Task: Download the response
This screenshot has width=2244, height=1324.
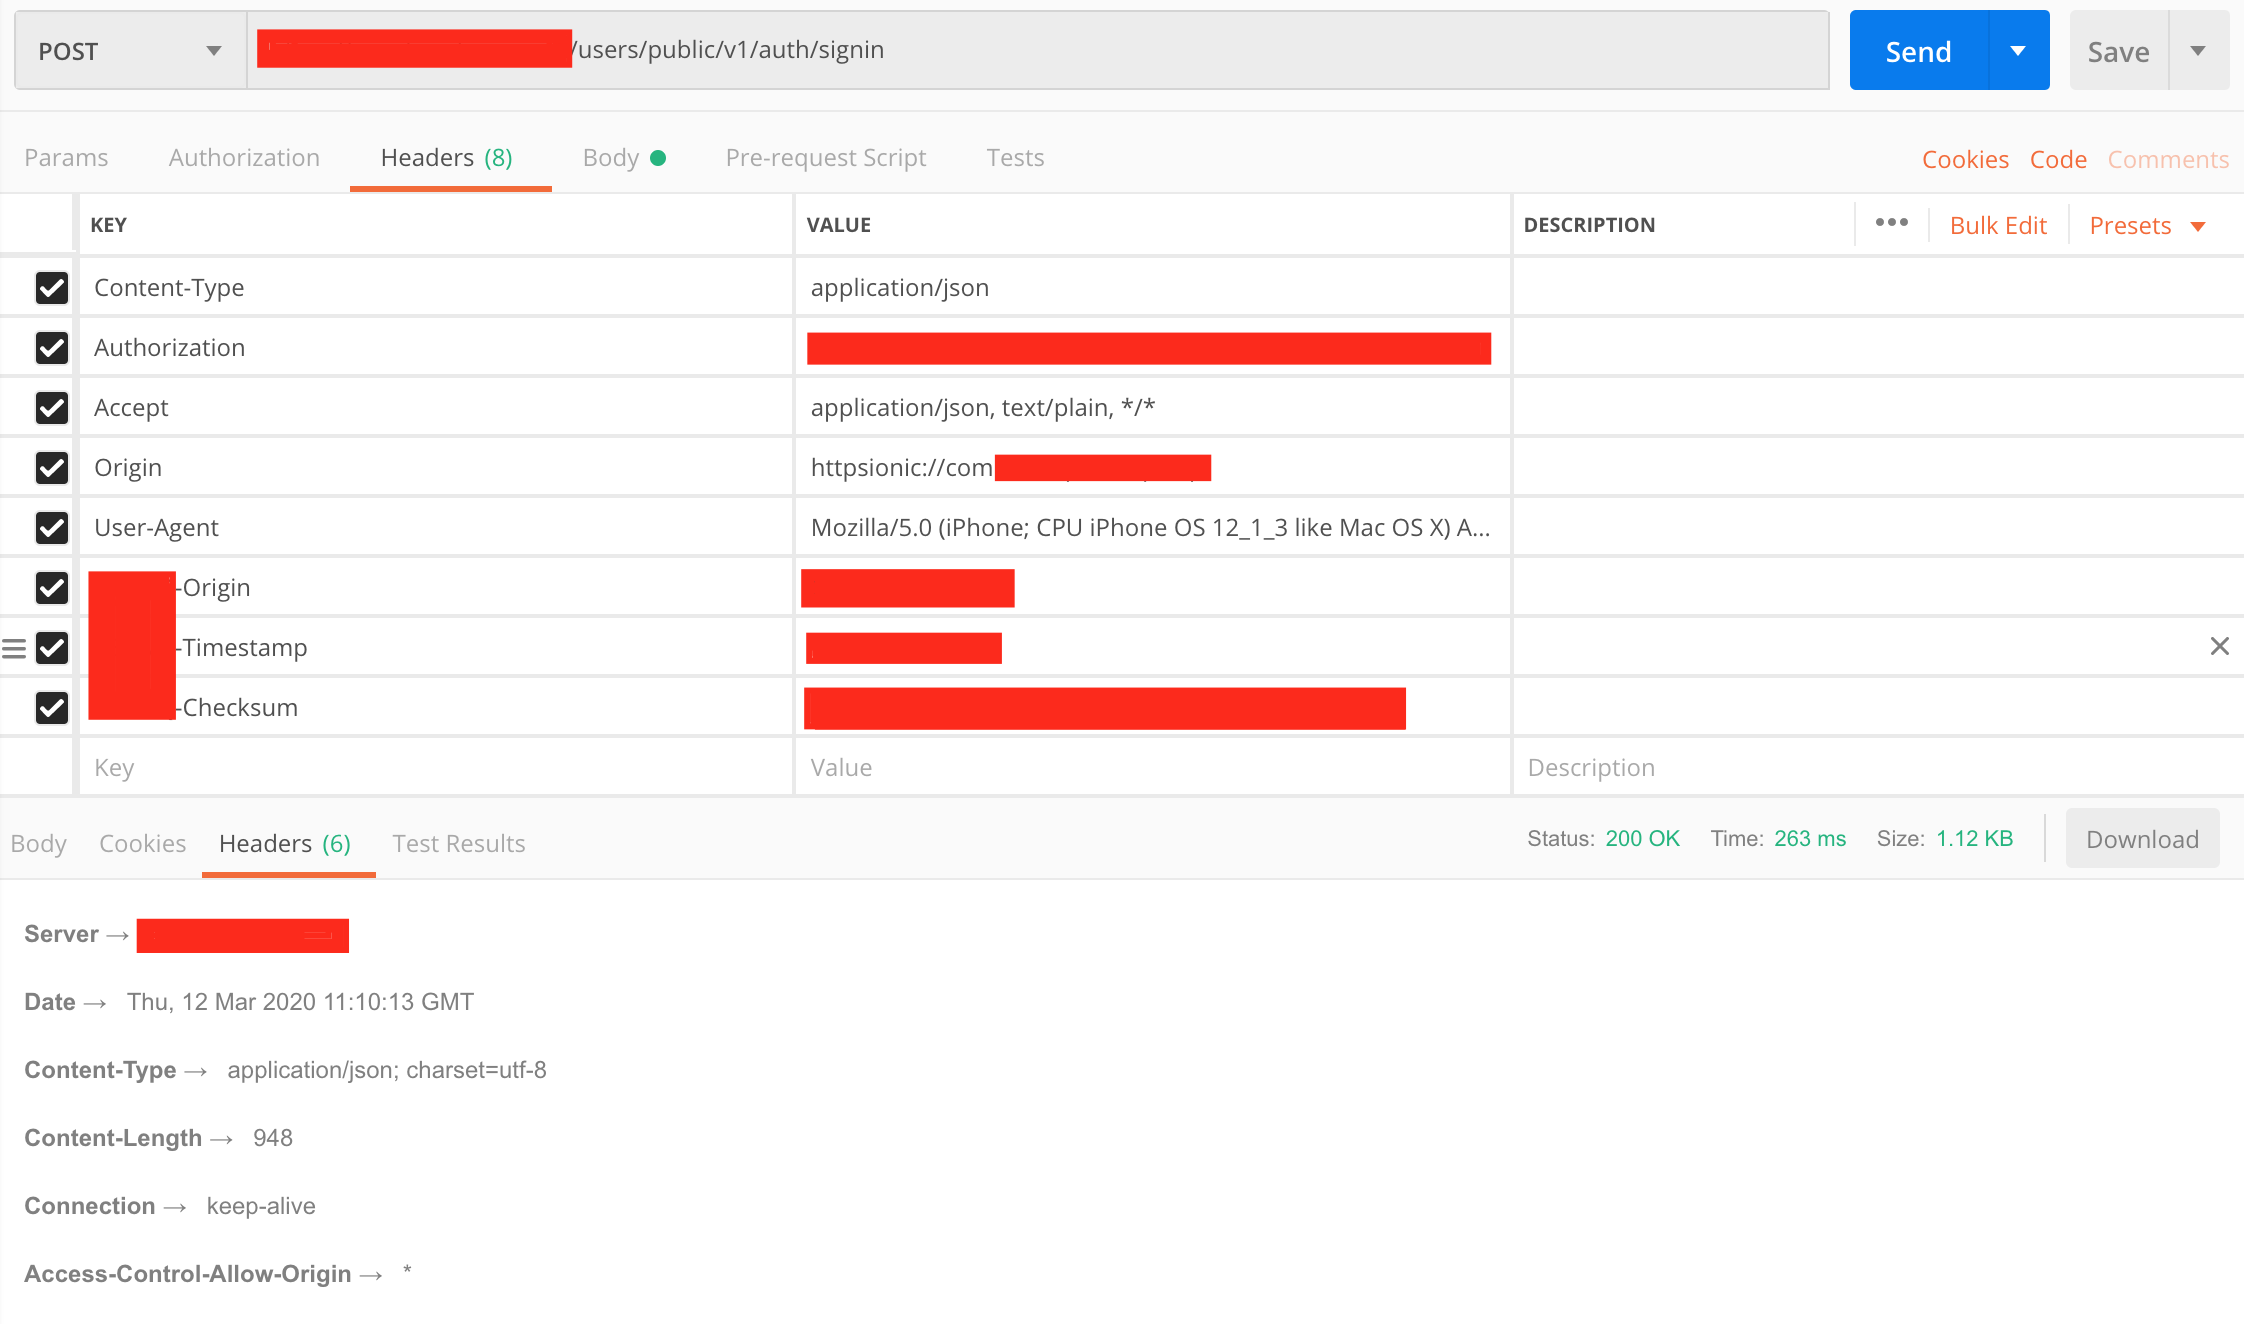Action: 2140,838
